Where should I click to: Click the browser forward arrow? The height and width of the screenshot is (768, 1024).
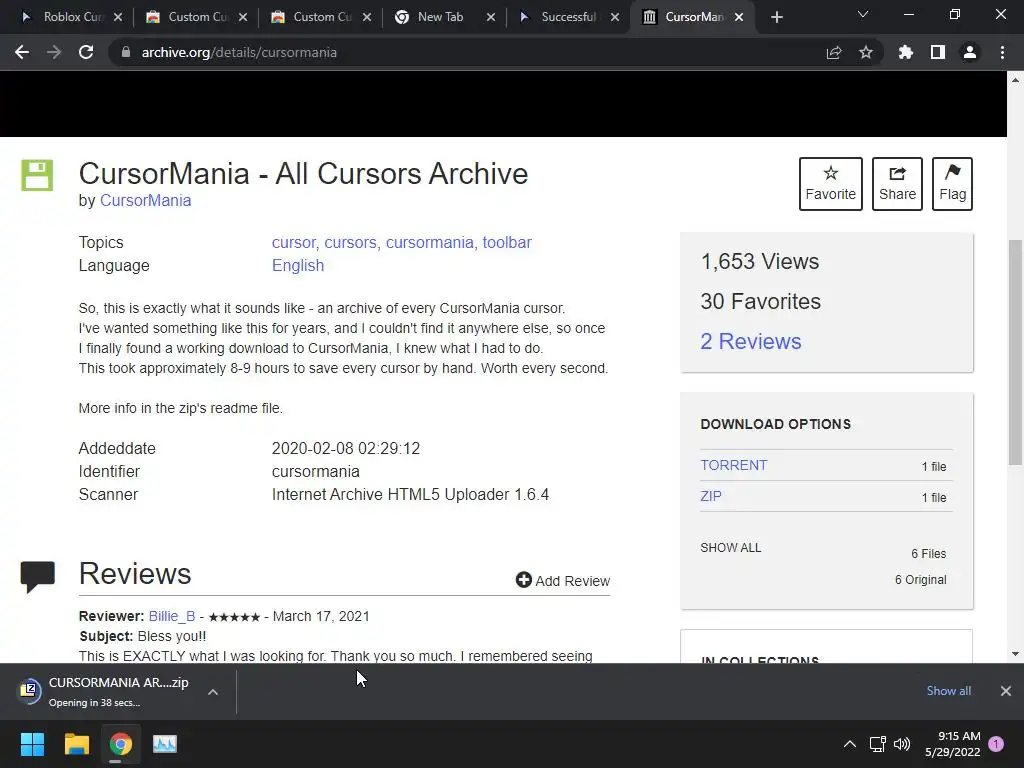point(54,52)
